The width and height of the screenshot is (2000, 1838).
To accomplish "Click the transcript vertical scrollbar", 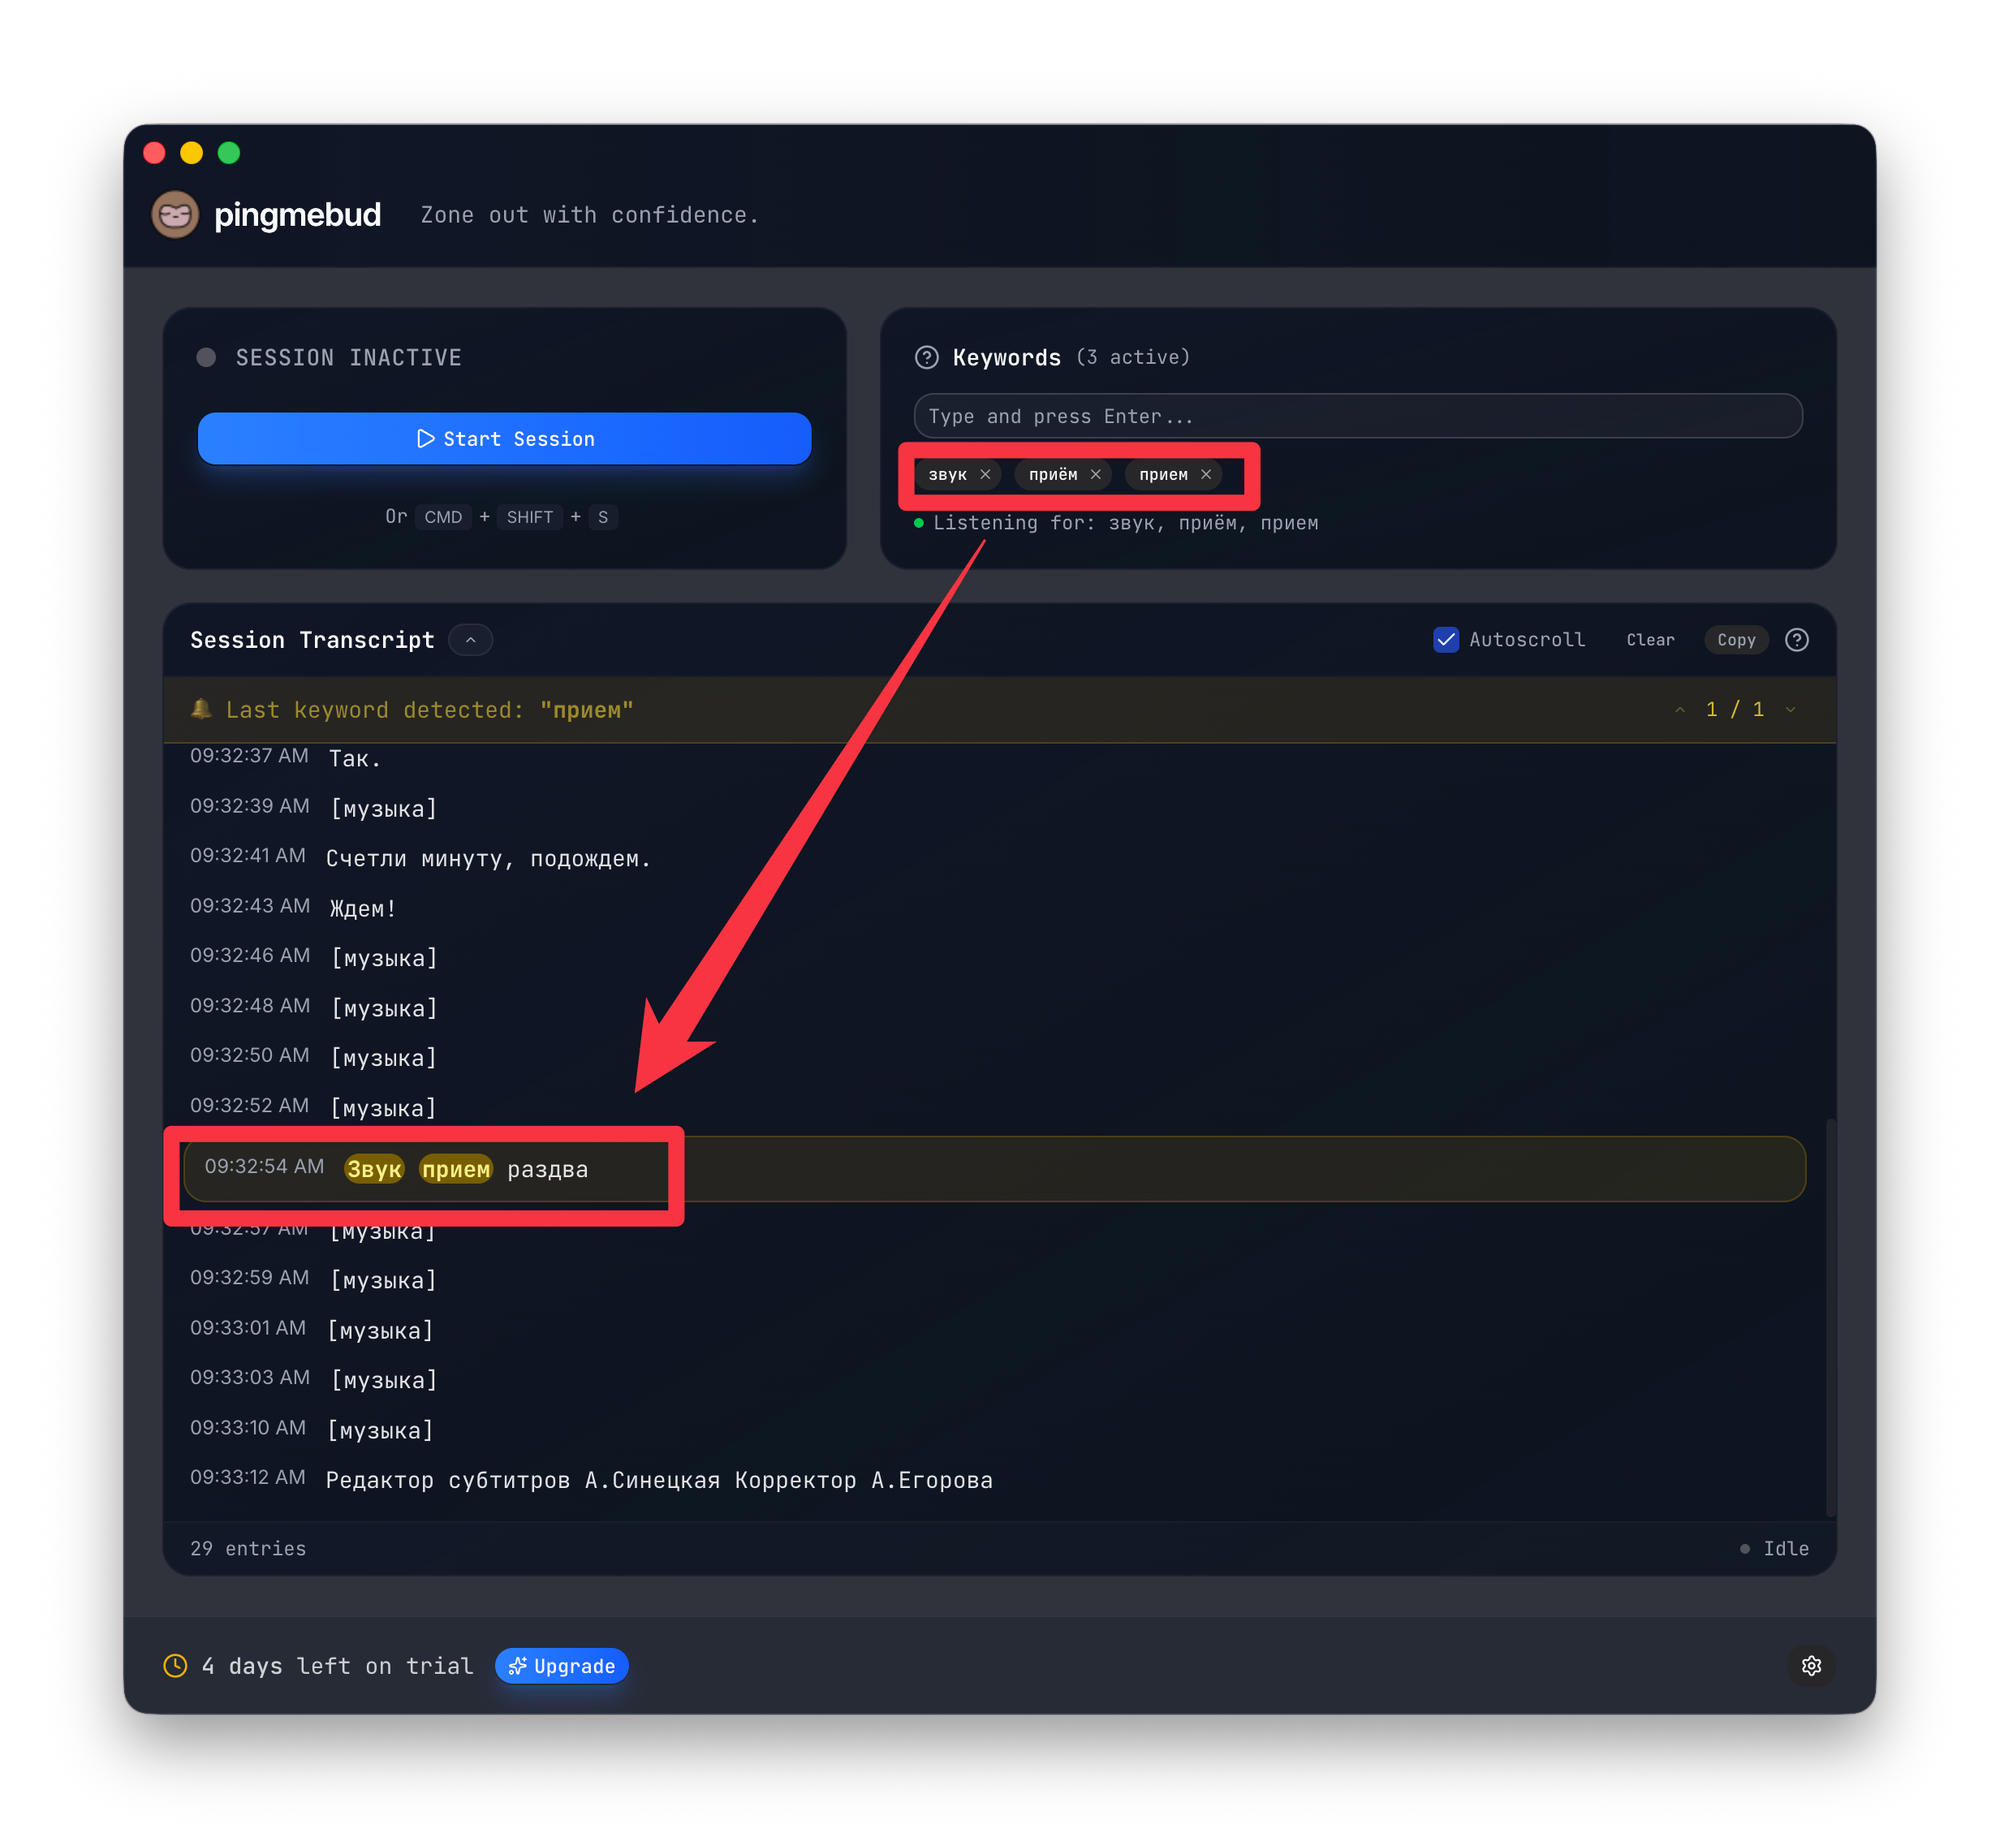I will click(x=1831, y=1316).
